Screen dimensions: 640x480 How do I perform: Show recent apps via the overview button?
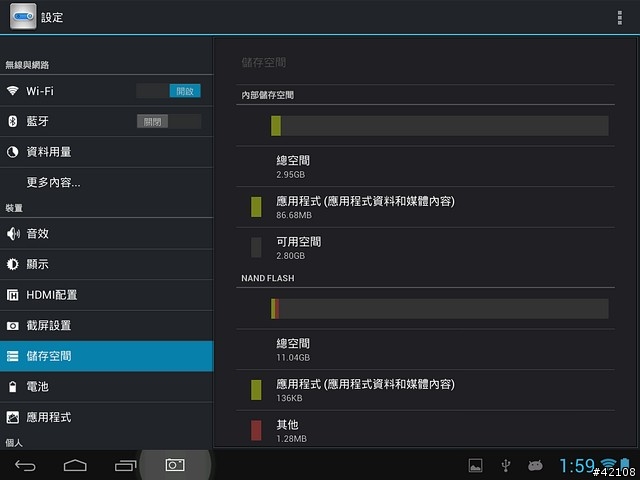coord(125,465)
